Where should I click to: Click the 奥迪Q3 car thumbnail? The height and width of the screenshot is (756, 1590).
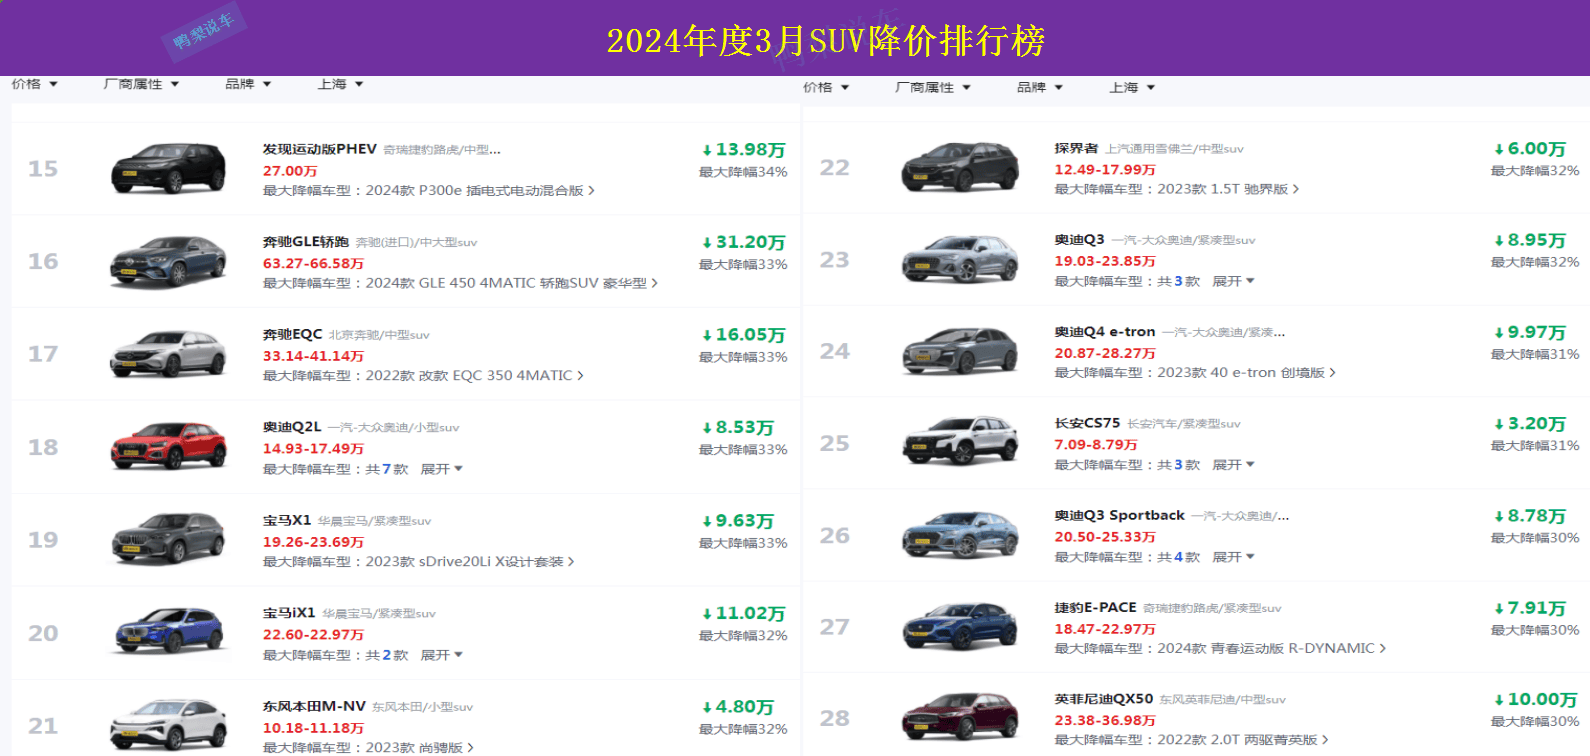pyautogui.click(x=960, y=259)
